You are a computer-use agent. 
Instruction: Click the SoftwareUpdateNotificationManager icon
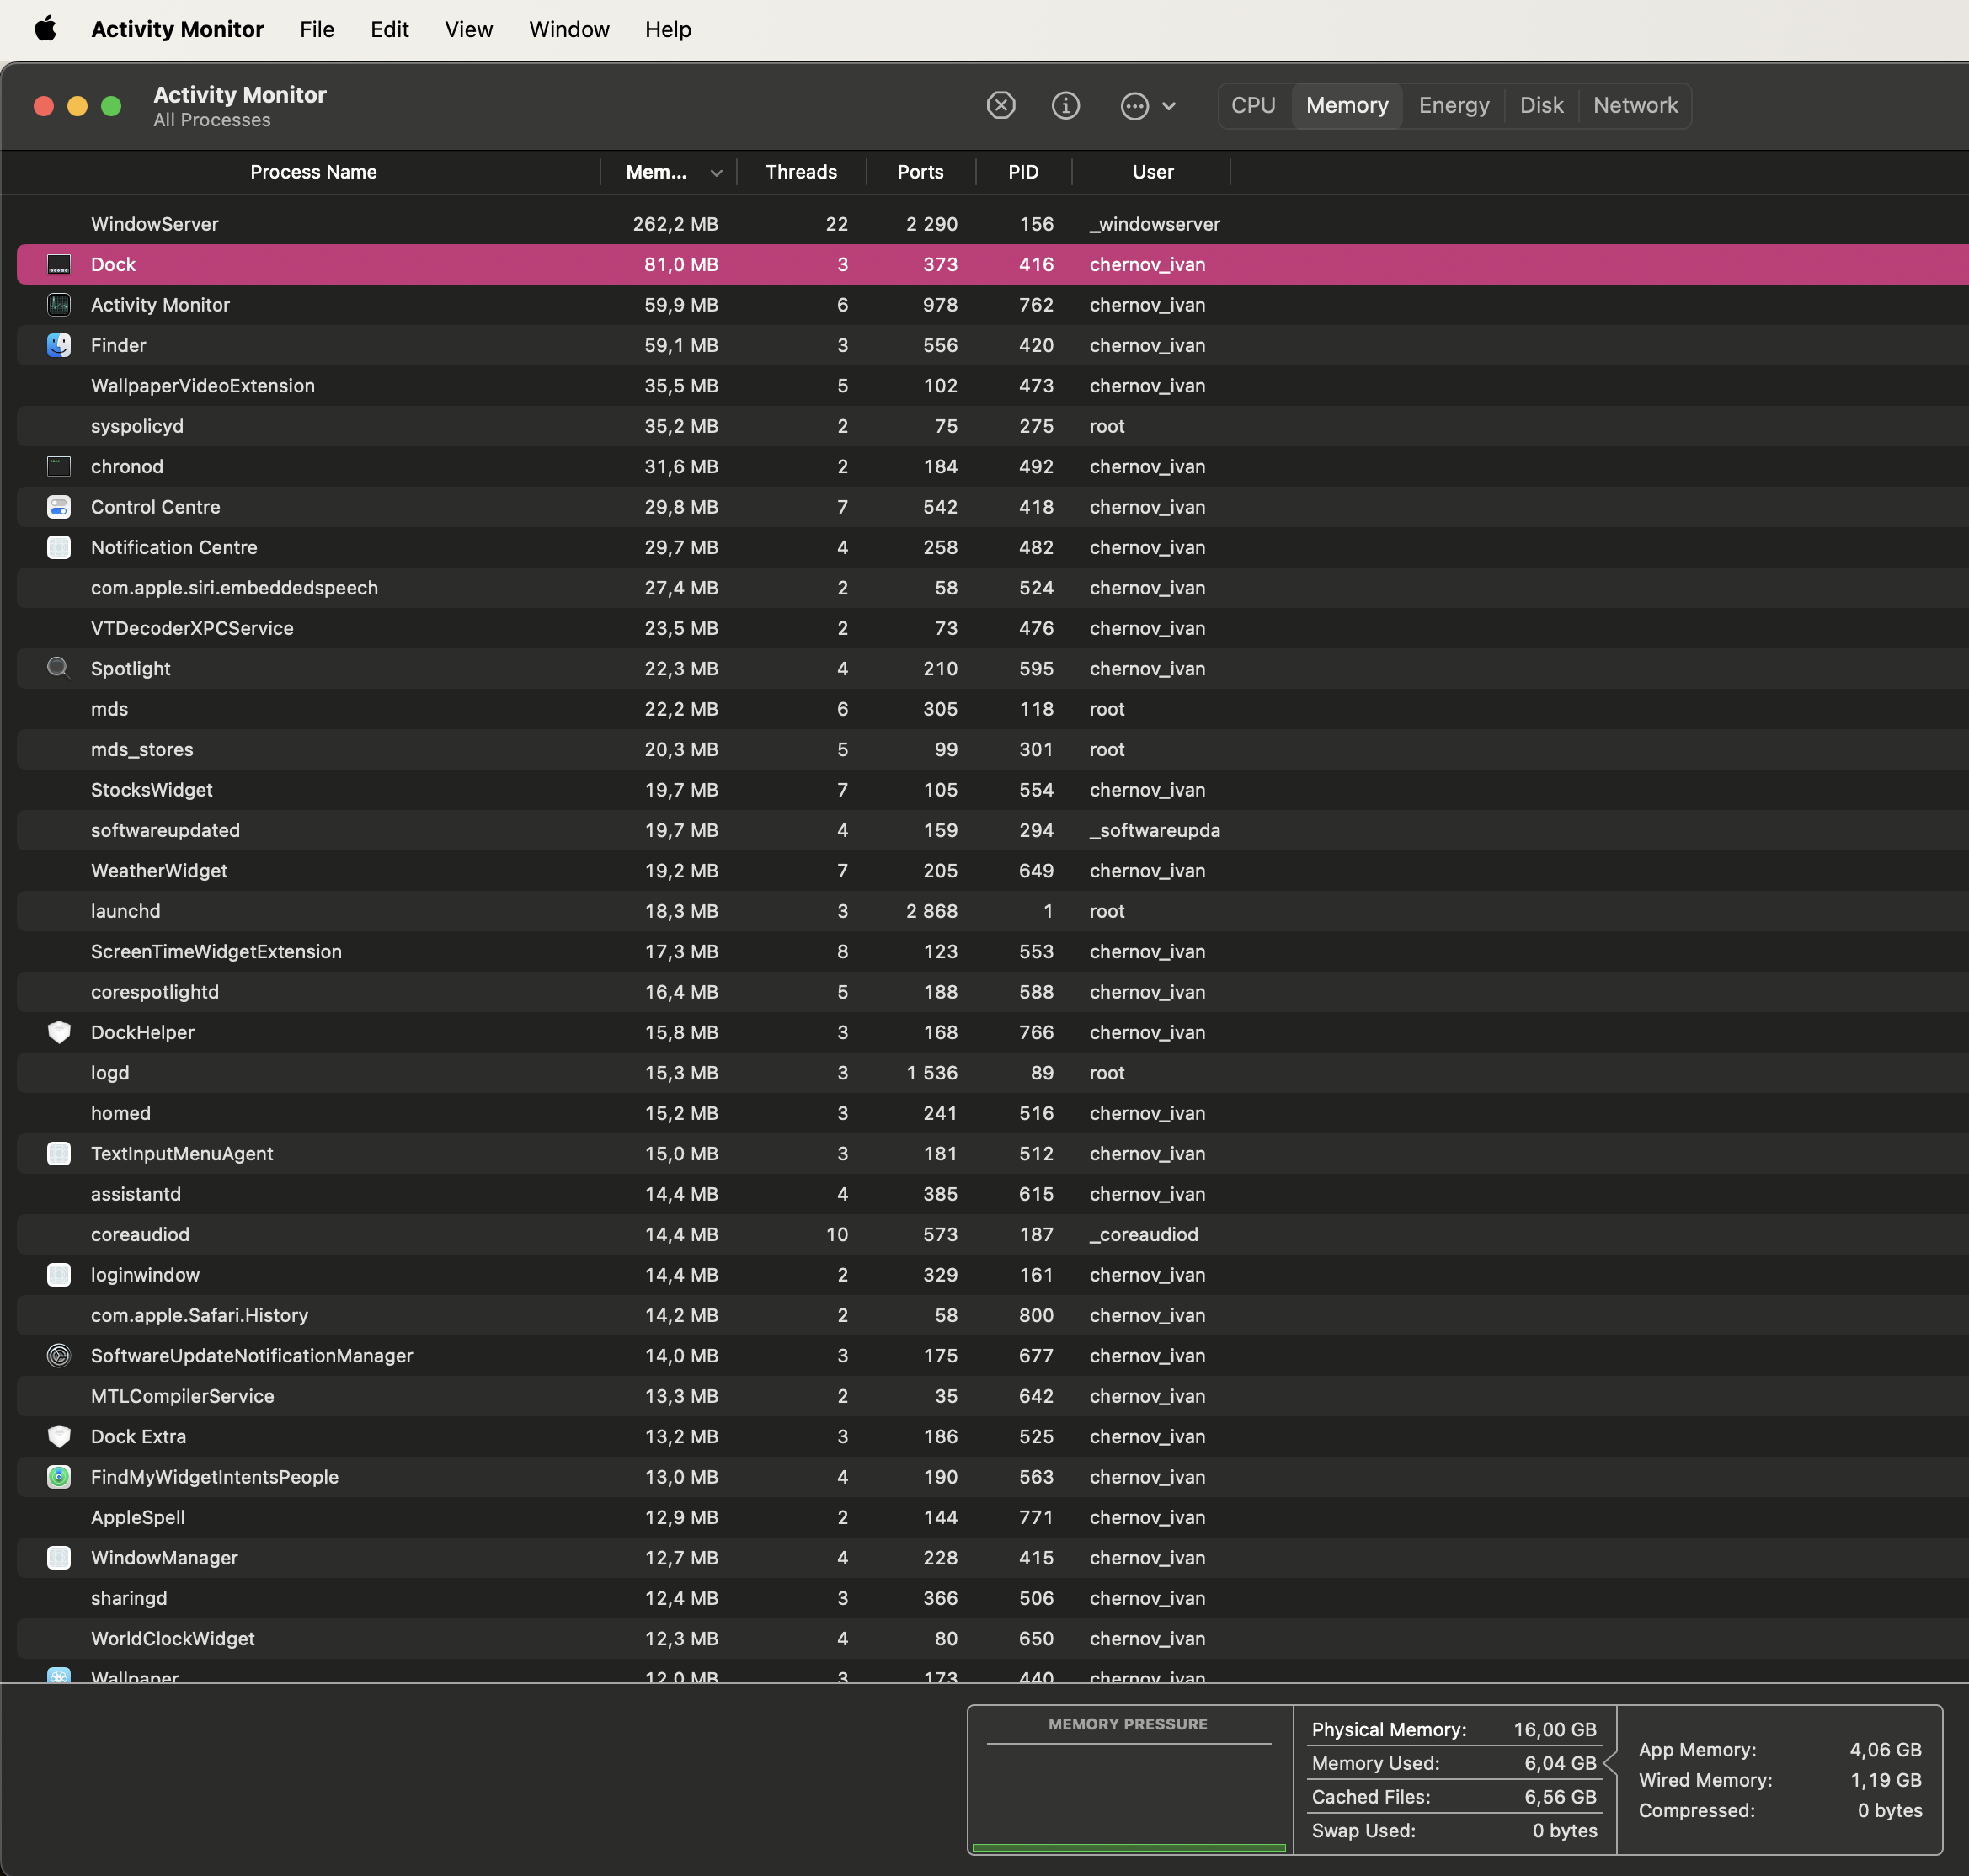59,1355
